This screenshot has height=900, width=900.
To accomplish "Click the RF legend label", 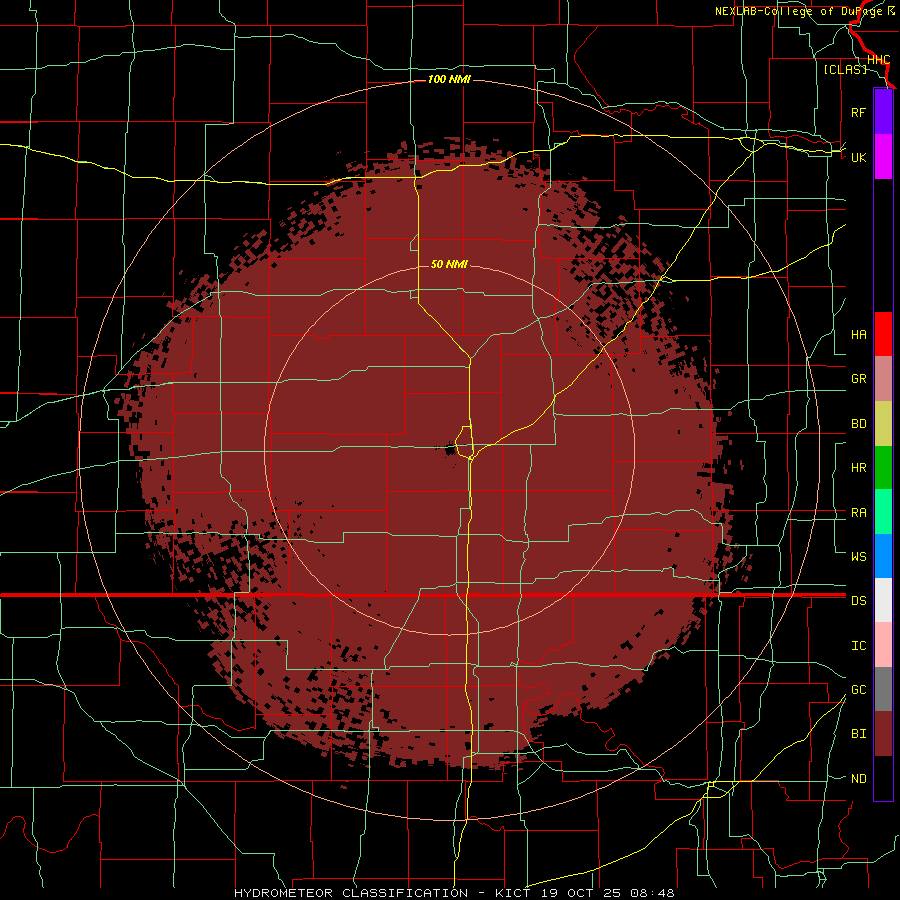I will 858,112.
